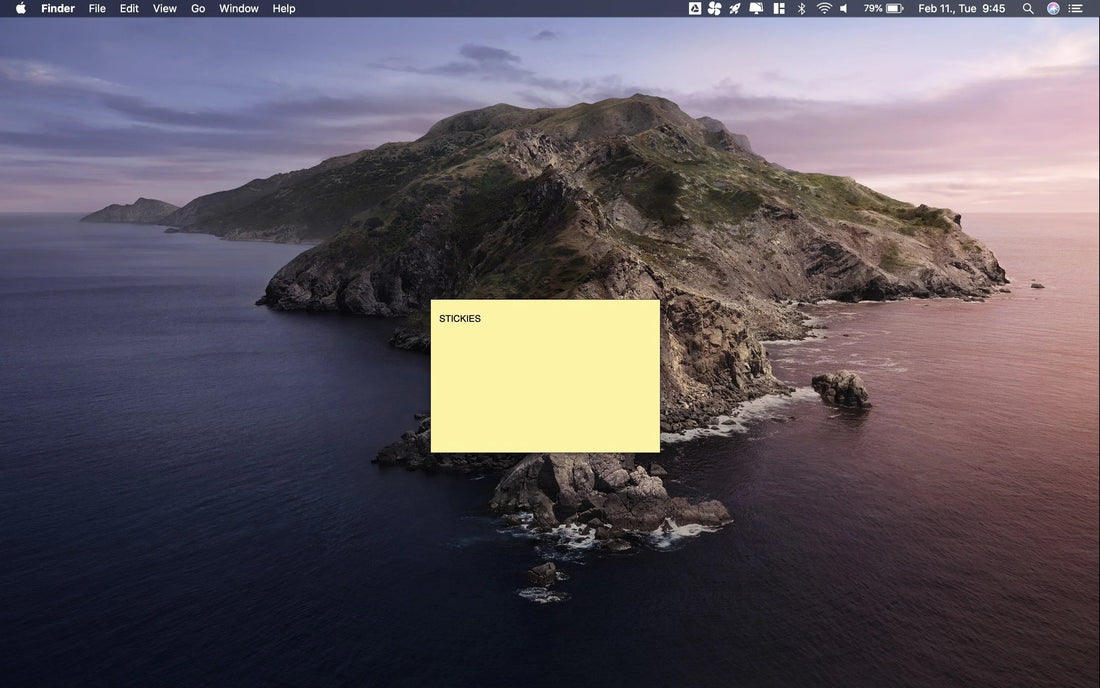Open the Finder File menu
Screen dimensions: 1100x688
click(96, 8)
